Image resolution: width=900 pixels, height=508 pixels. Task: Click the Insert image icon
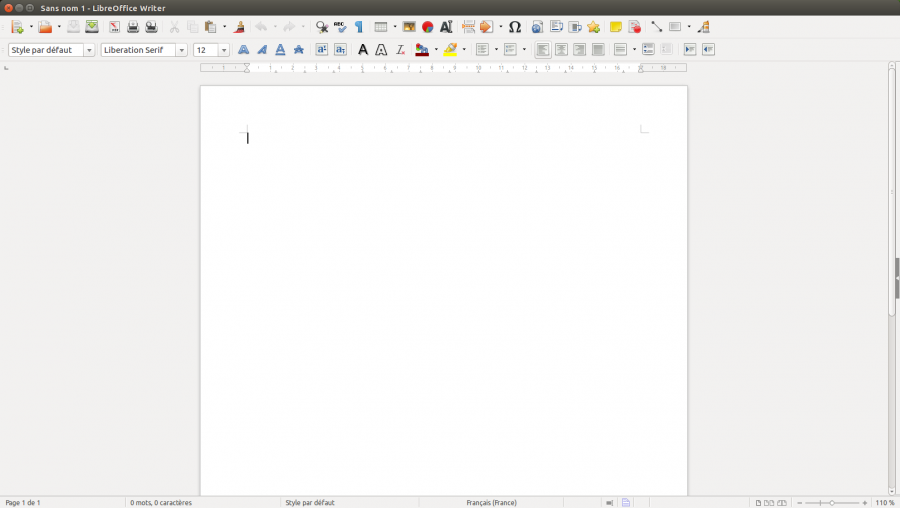click(x=409, y=27)
